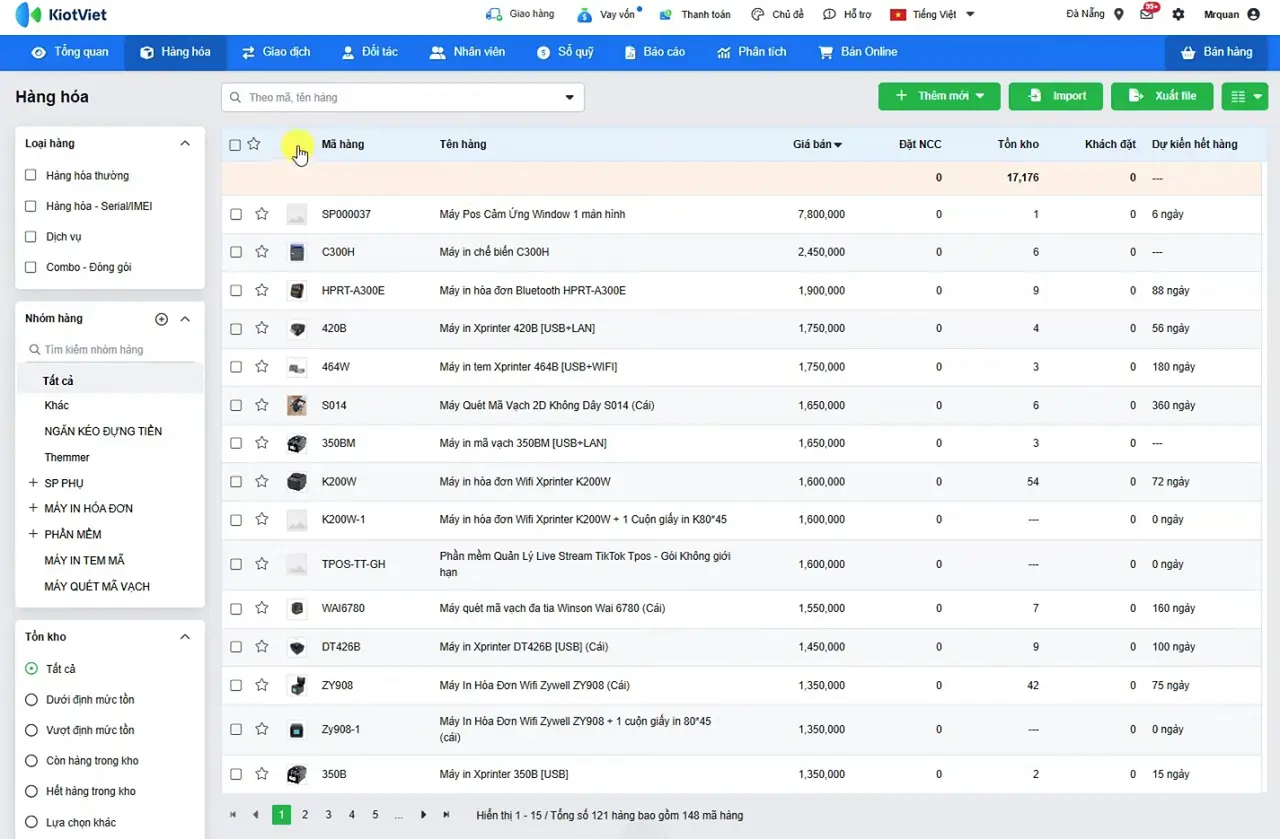Star the C300H product row

(262, 252)
